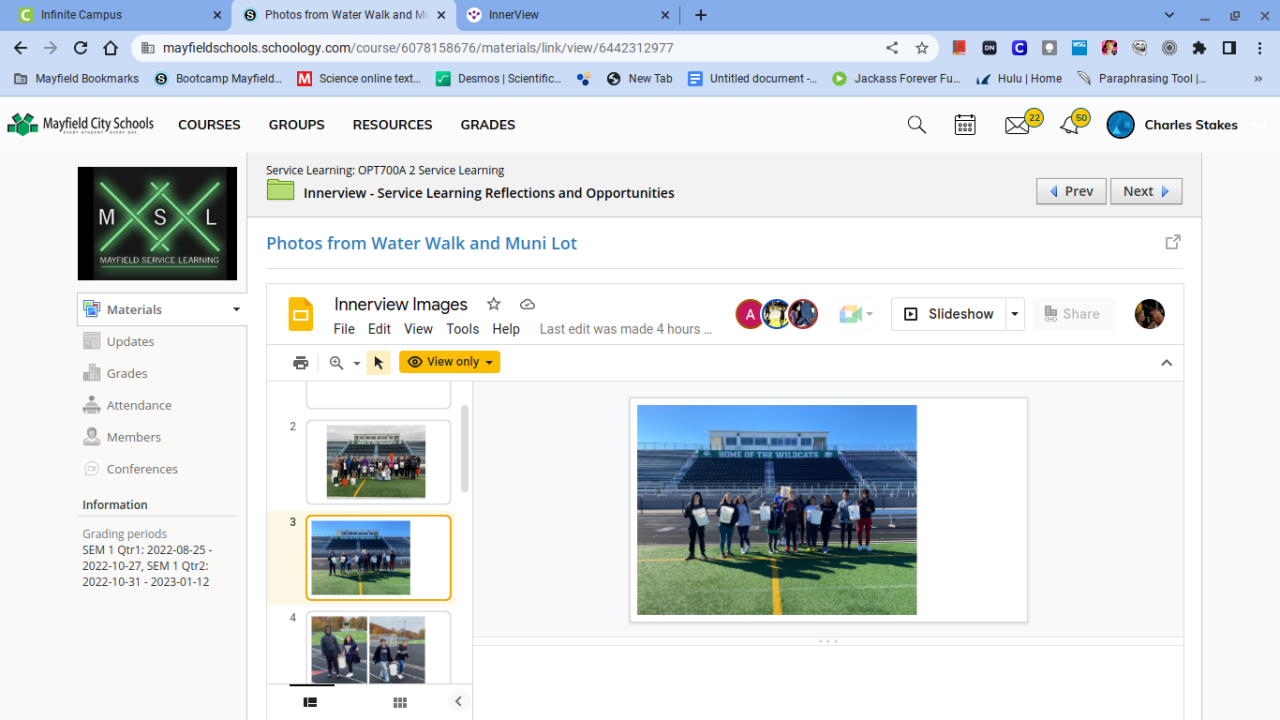Image resolution: width=1280 pixels, height=720 pixels.
Task: Click the browser back arrow
Action: pos(21,47)
